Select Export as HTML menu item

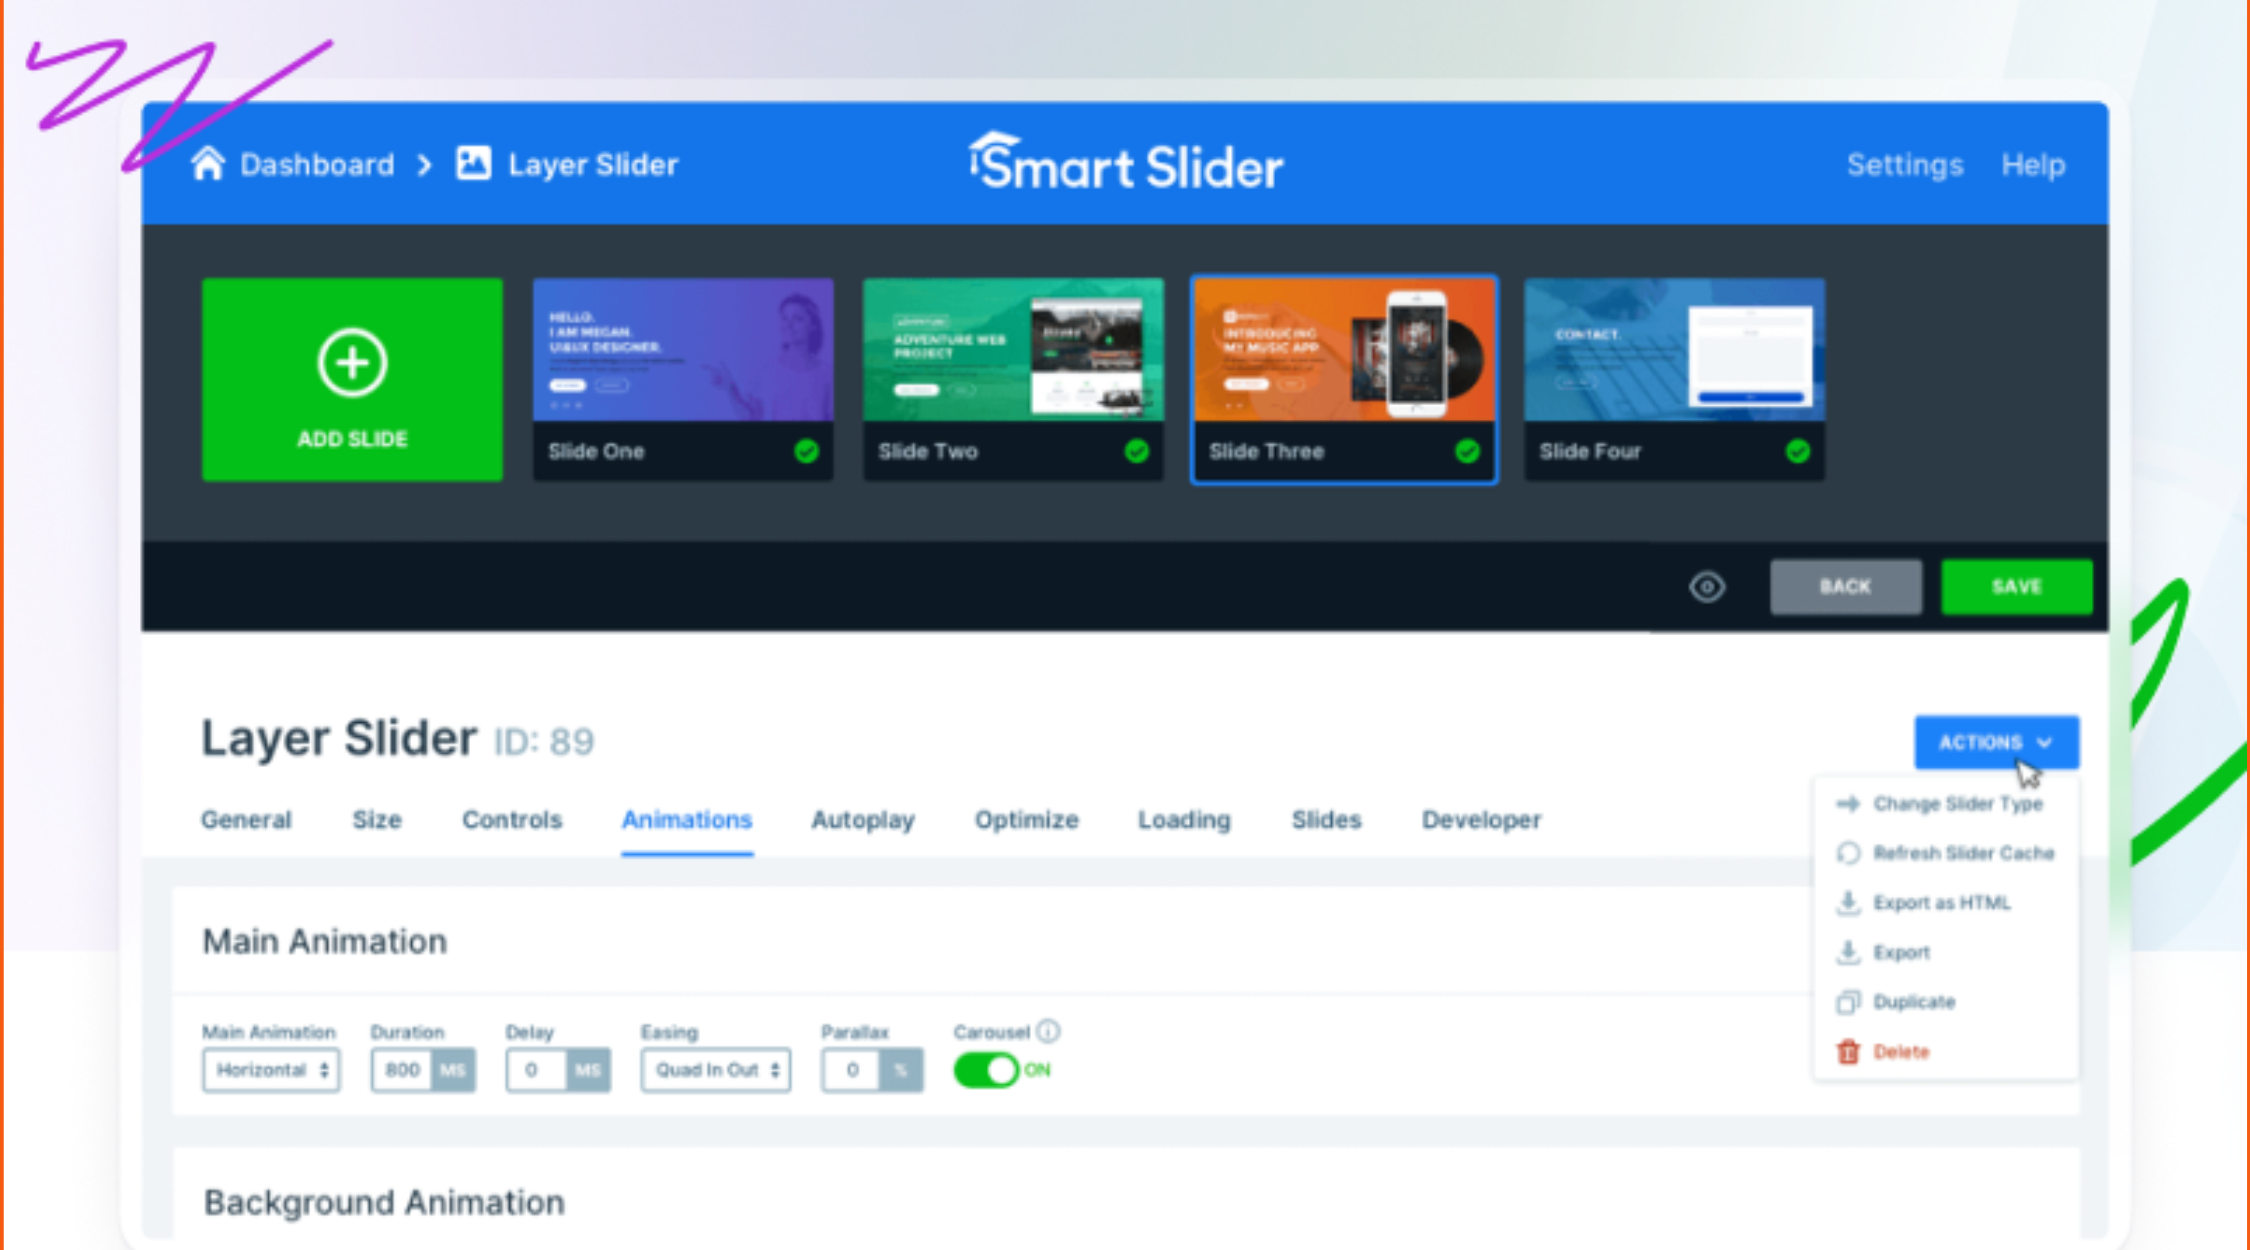coord(1946,903)
